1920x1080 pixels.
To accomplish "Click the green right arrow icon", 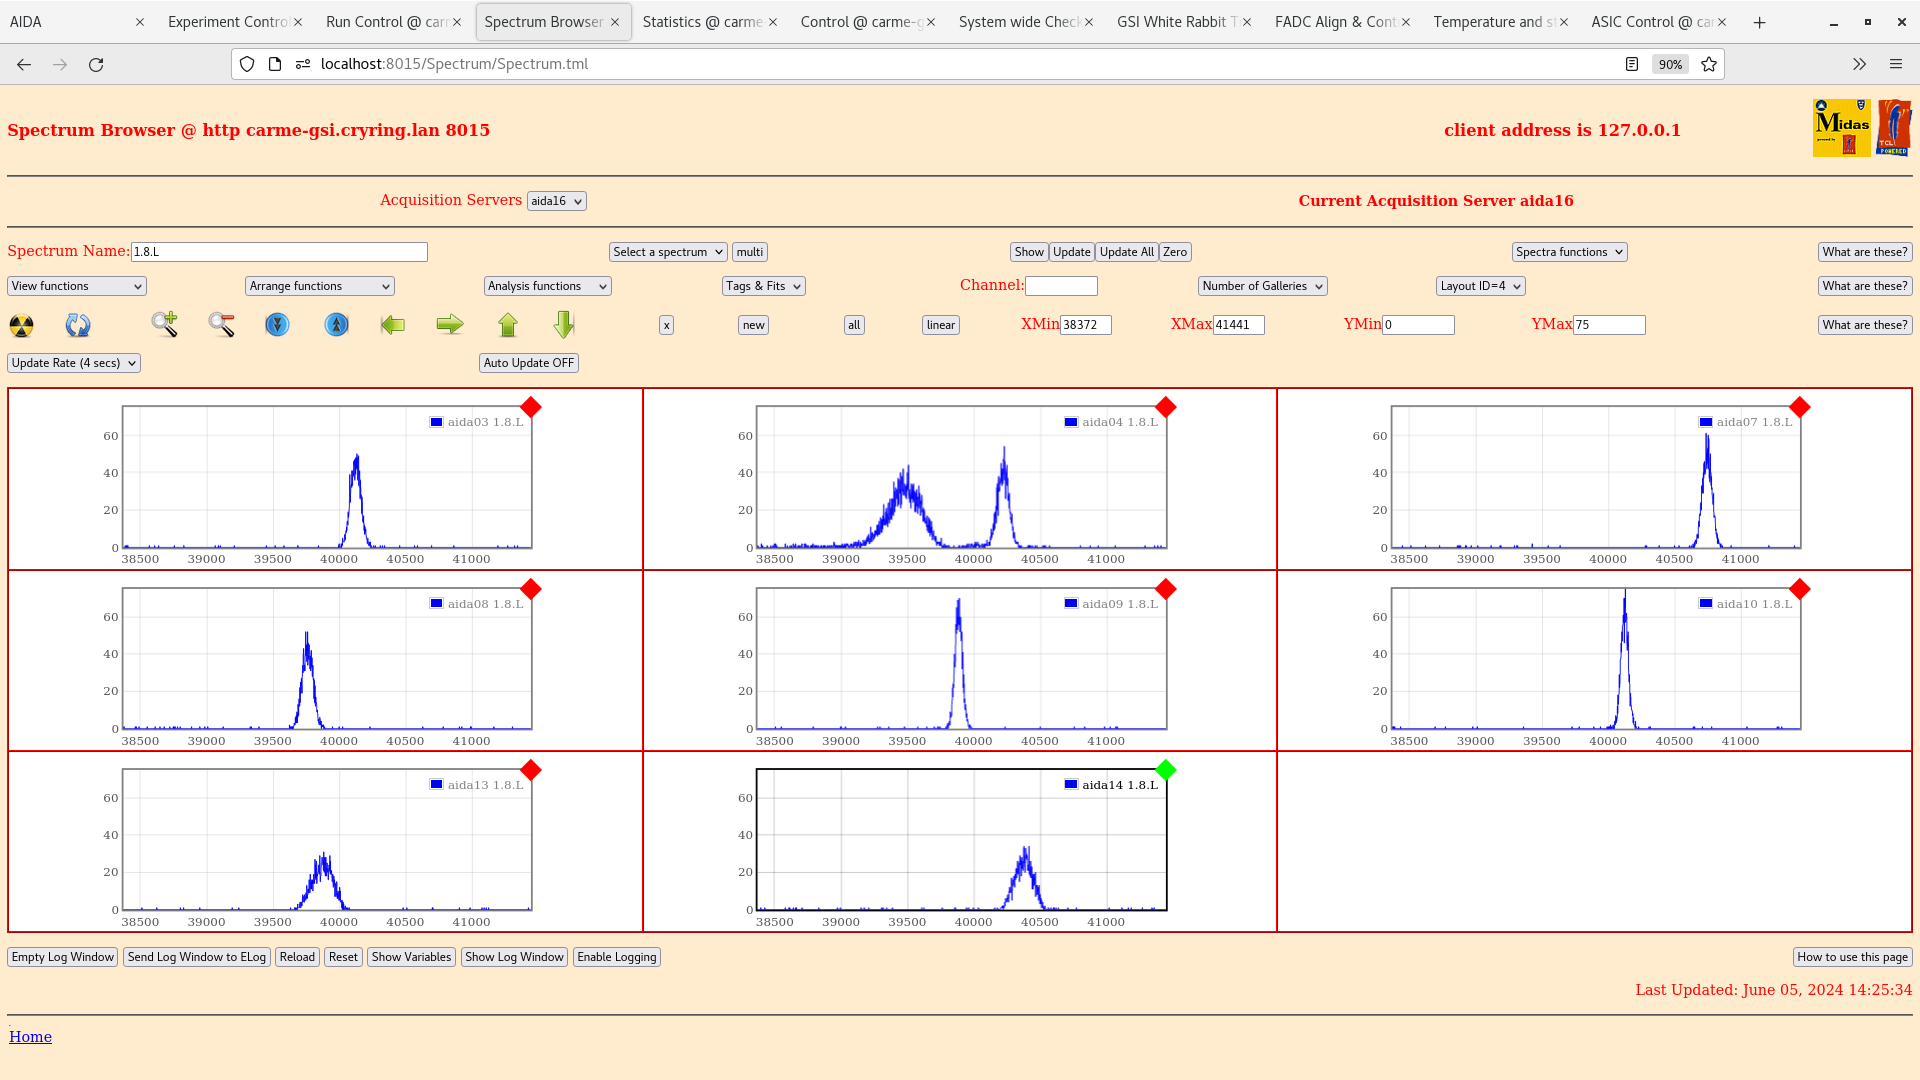I will (x=450, y=324).
